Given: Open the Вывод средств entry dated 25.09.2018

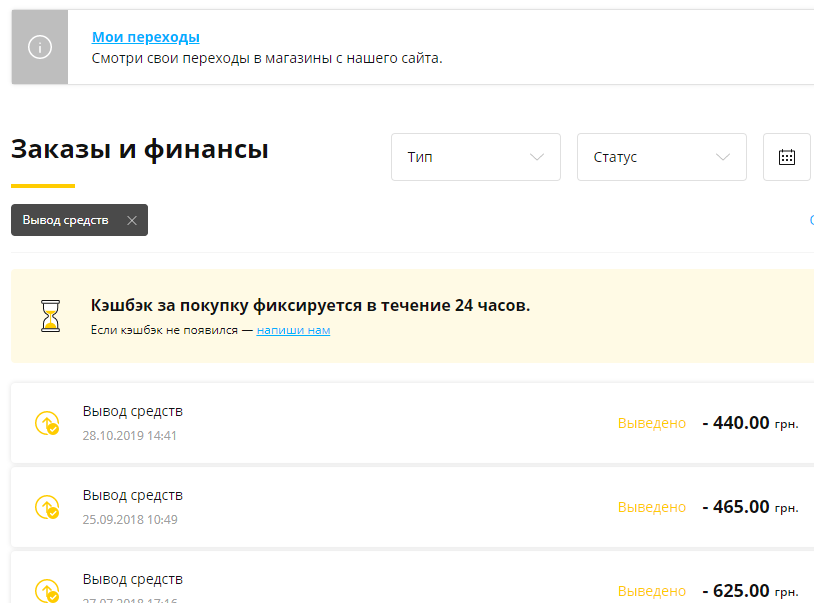Looking at the screenshot, I should coord(133,495).
